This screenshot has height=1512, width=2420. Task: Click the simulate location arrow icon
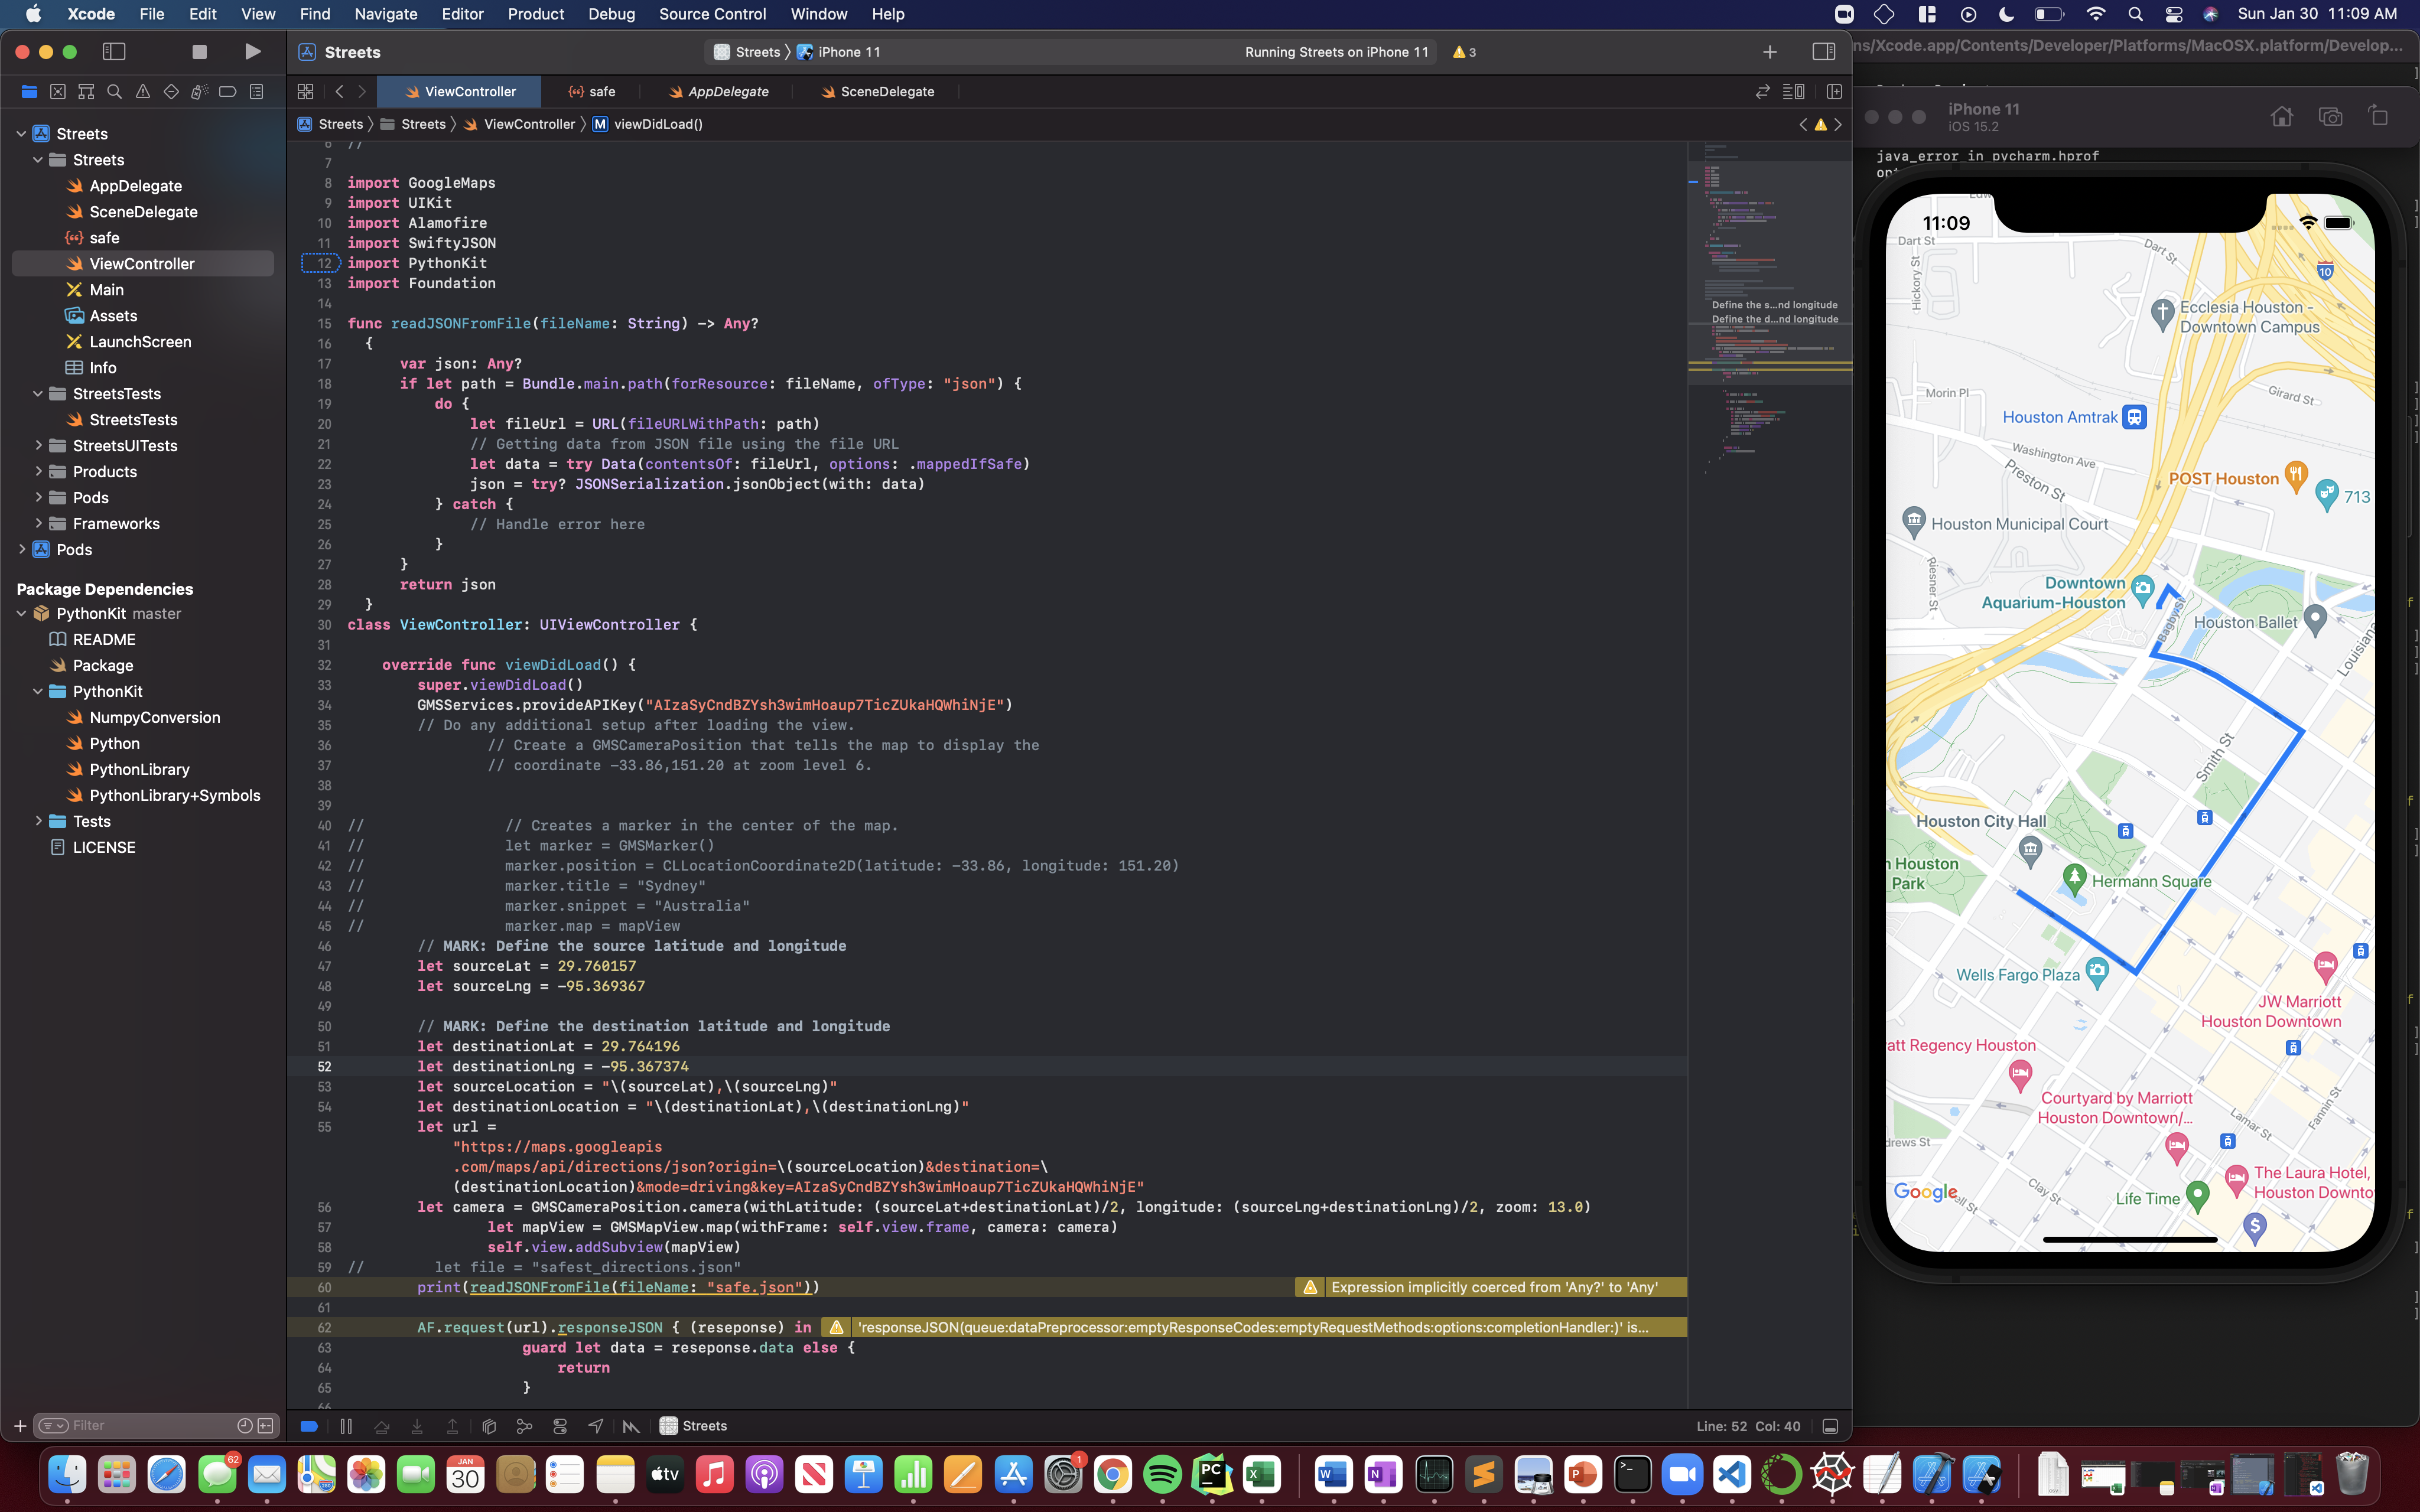595,1426
